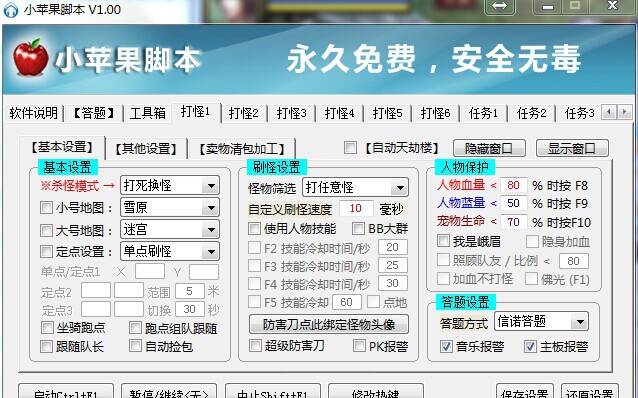This screenshot has width=638, height=398.
Task: Toggle PK报警 checkbox
Action: [360, 346]
